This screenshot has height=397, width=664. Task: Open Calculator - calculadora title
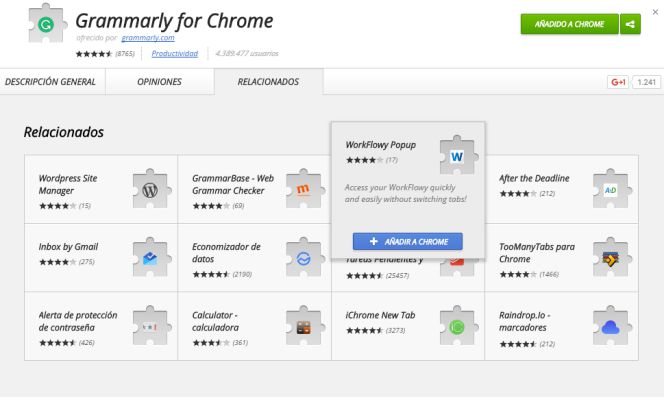[215, 321]
